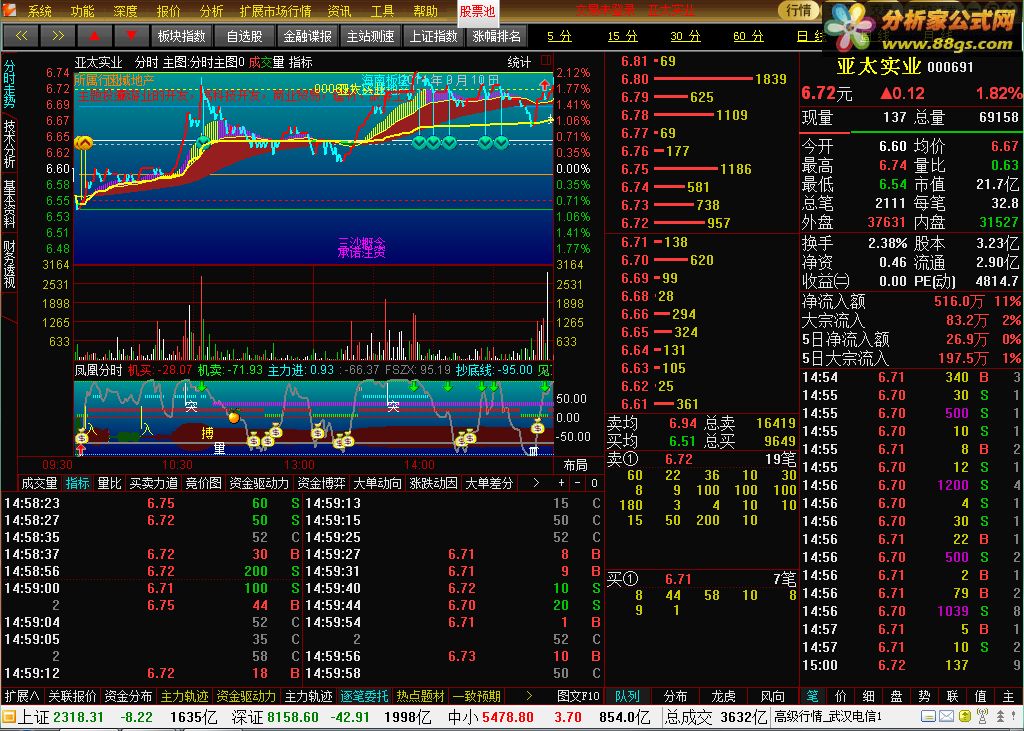Open the 功能 menu
The image size is (1024, 731).
82,11
